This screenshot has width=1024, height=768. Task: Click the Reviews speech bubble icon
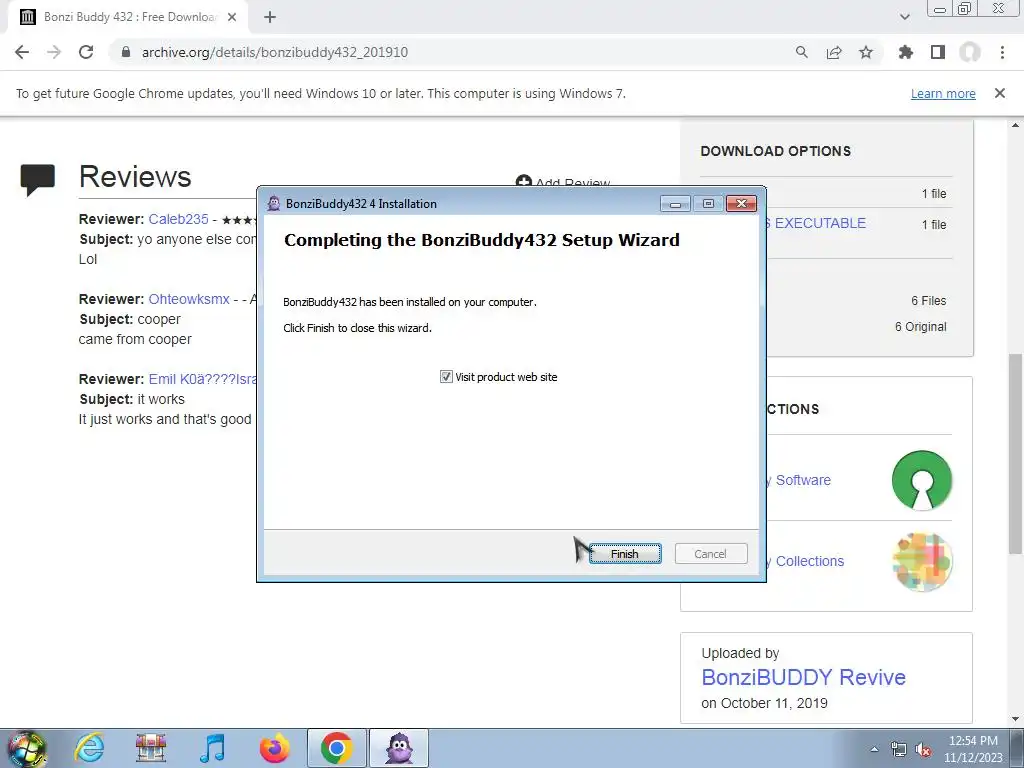click(38, 180)
